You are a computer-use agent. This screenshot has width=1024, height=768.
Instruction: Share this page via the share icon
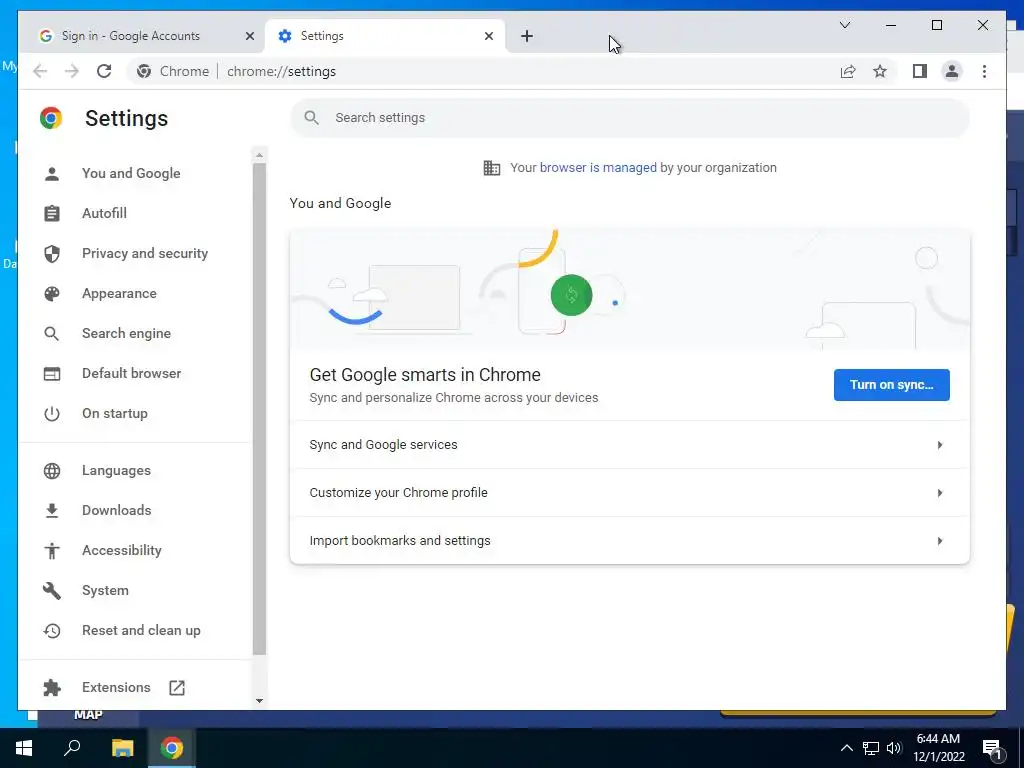[848, 71]
